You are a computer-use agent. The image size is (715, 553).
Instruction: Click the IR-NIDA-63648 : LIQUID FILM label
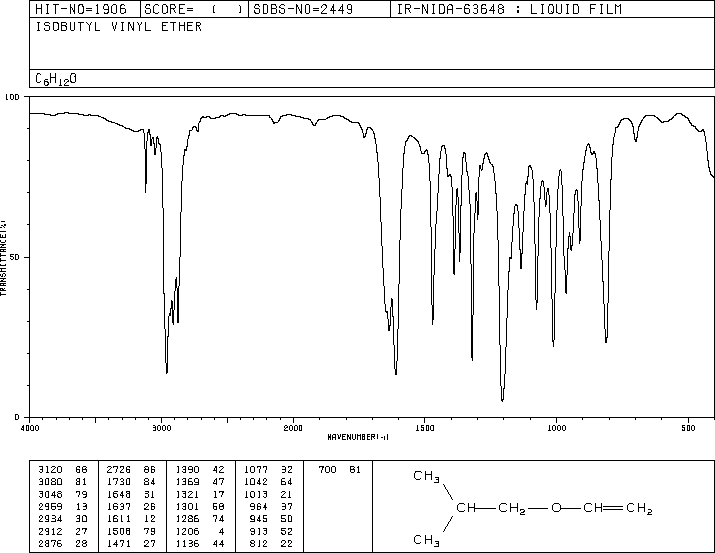(509, 9)
